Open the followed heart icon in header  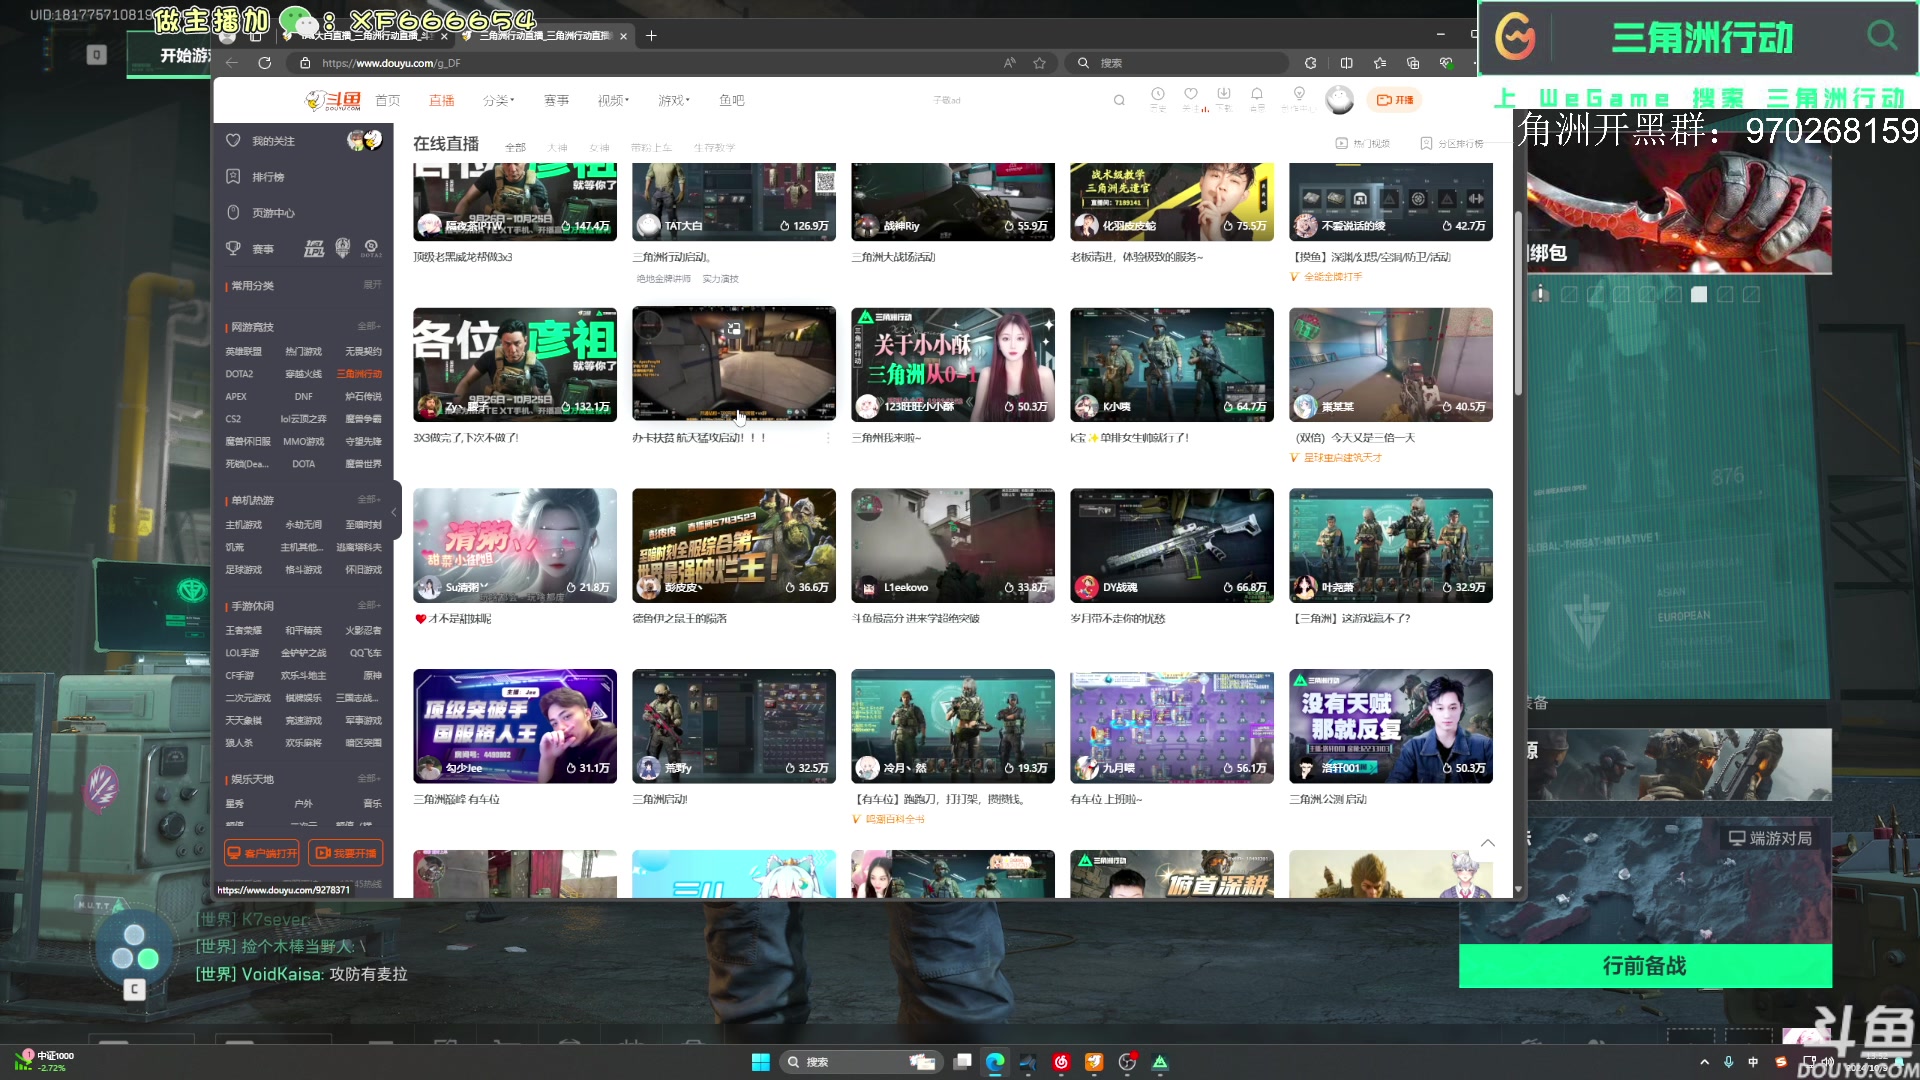pos(1191,96)
